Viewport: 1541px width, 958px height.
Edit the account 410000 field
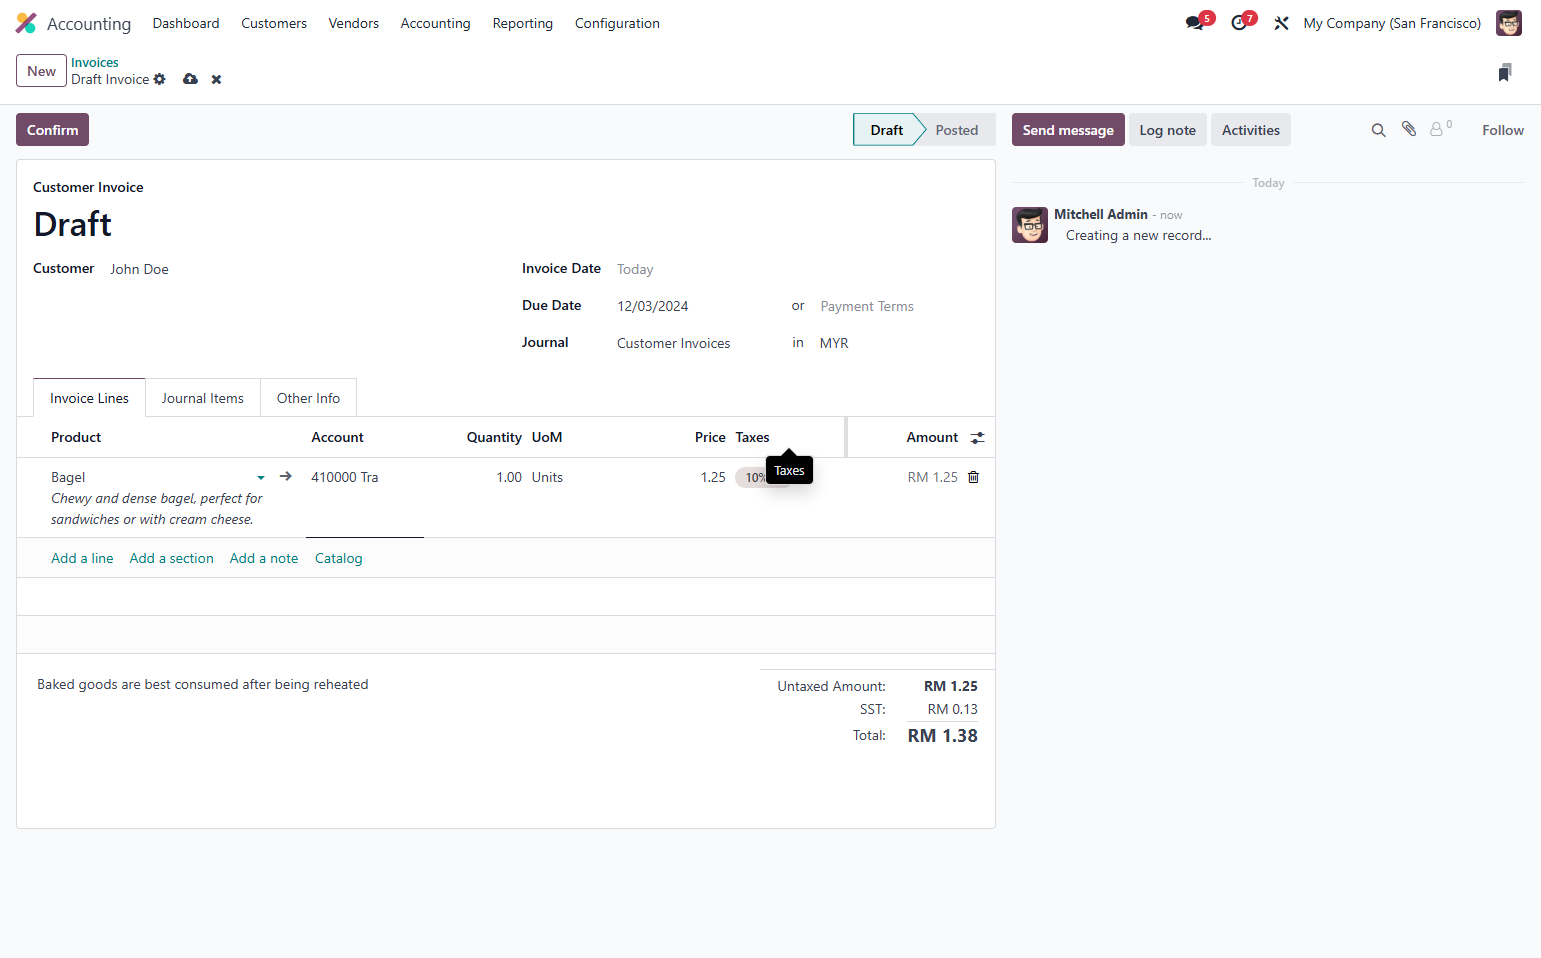click(x=364, y=477)
